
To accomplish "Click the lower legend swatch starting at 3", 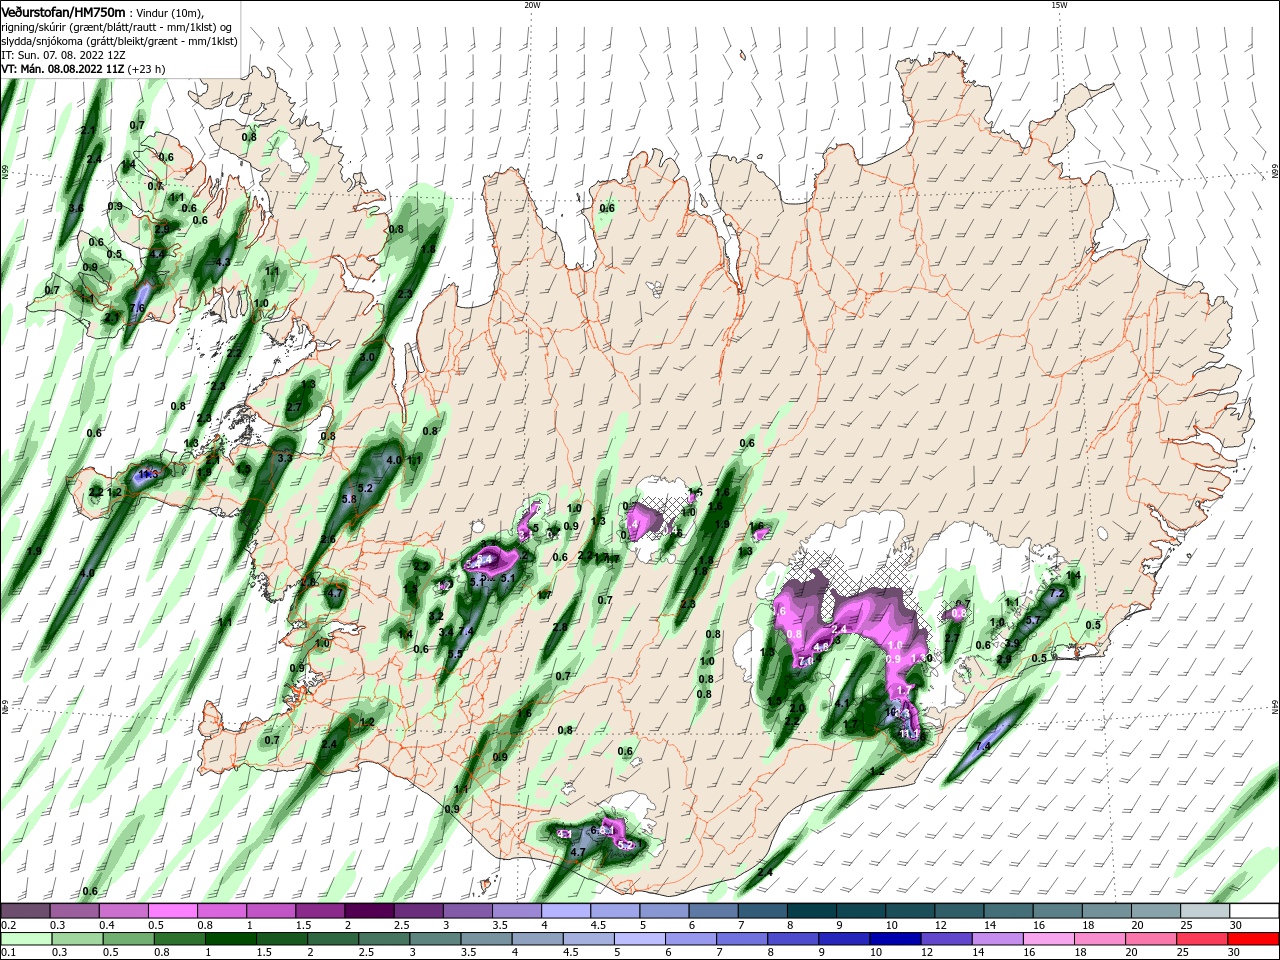I will pos(435,939).
